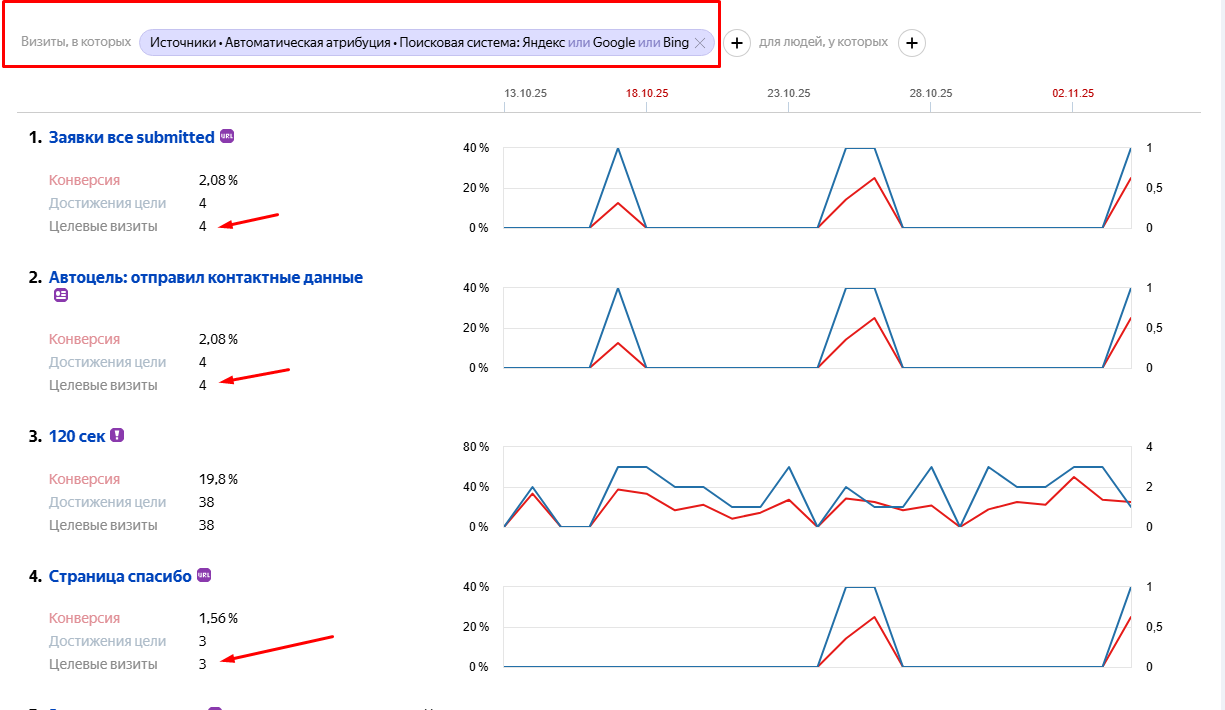Add a people condition via plus after для людей
Viewport: 1225px width, 710px height.
coord(912,43)
